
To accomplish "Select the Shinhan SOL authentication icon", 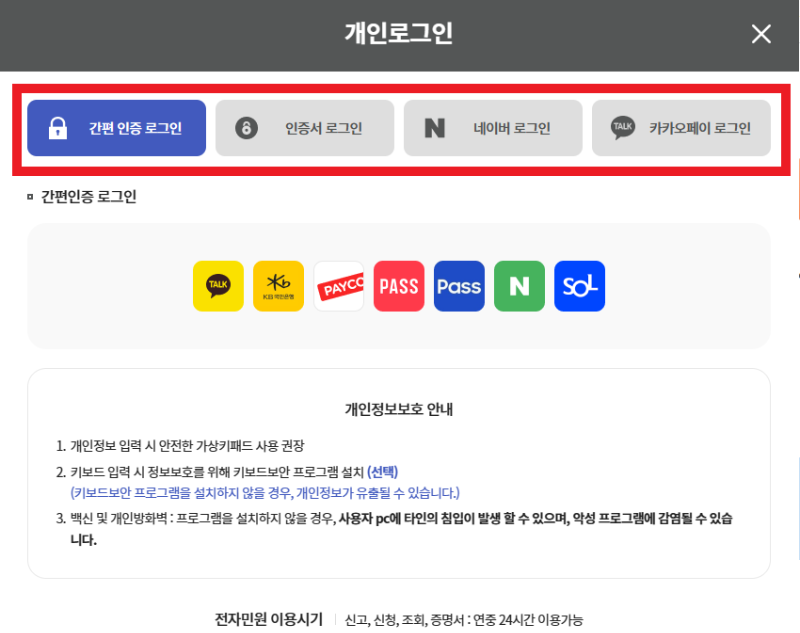I will [x=579, y=286].
